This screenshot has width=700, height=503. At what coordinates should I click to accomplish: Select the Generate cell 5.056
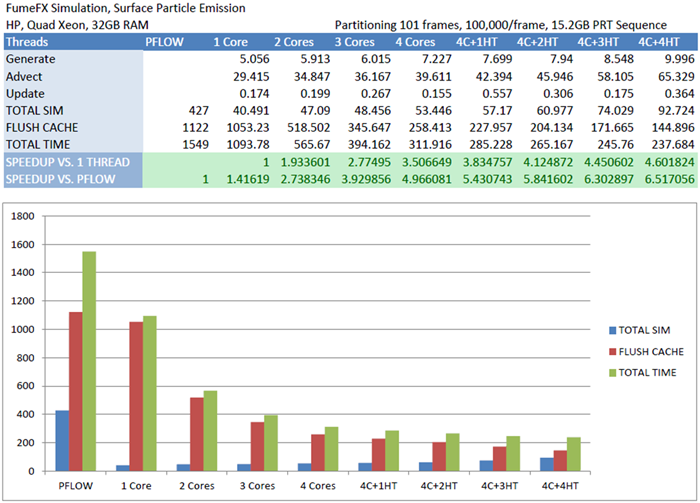click(254, 59)
